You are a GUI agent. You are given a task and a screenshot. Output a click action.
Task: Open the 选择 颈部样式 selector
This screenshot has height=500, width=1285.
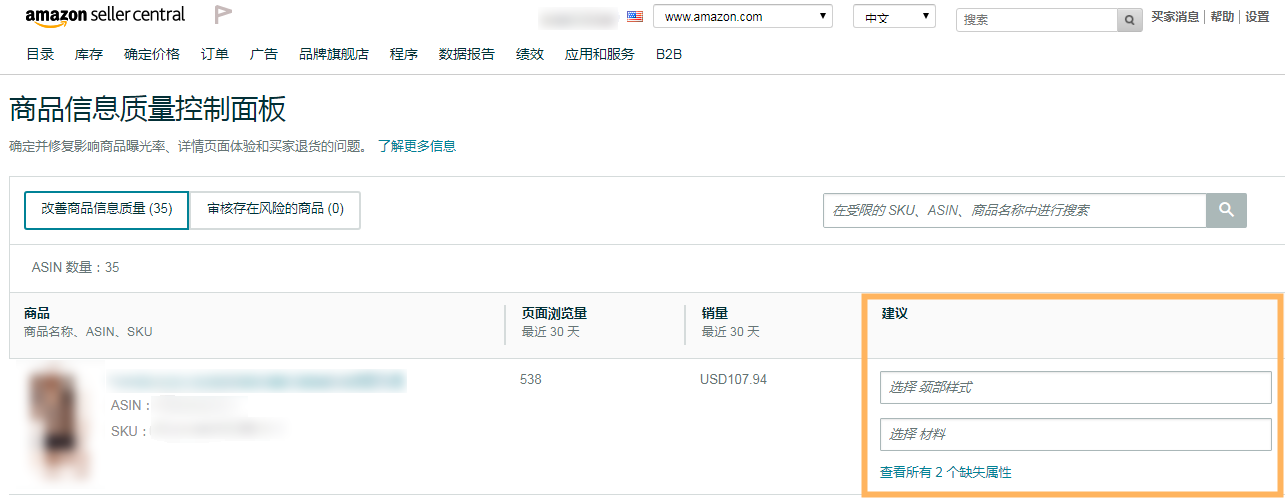click(1076, 387)
